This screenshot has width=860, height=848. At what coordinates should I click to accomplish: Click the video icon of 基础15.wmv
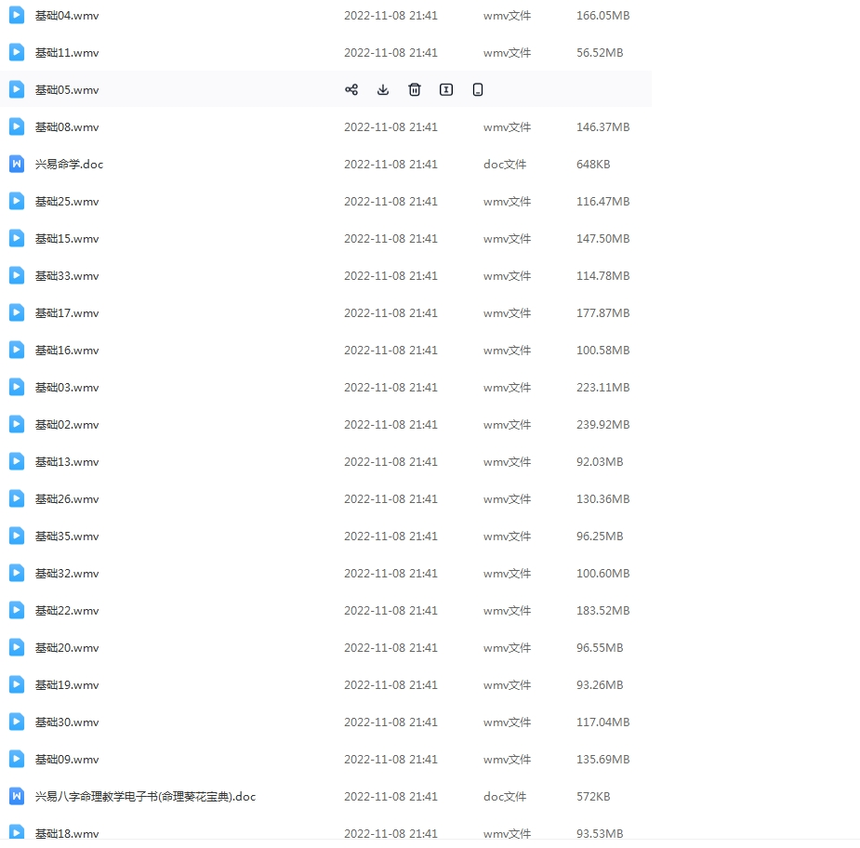(16, 238)
